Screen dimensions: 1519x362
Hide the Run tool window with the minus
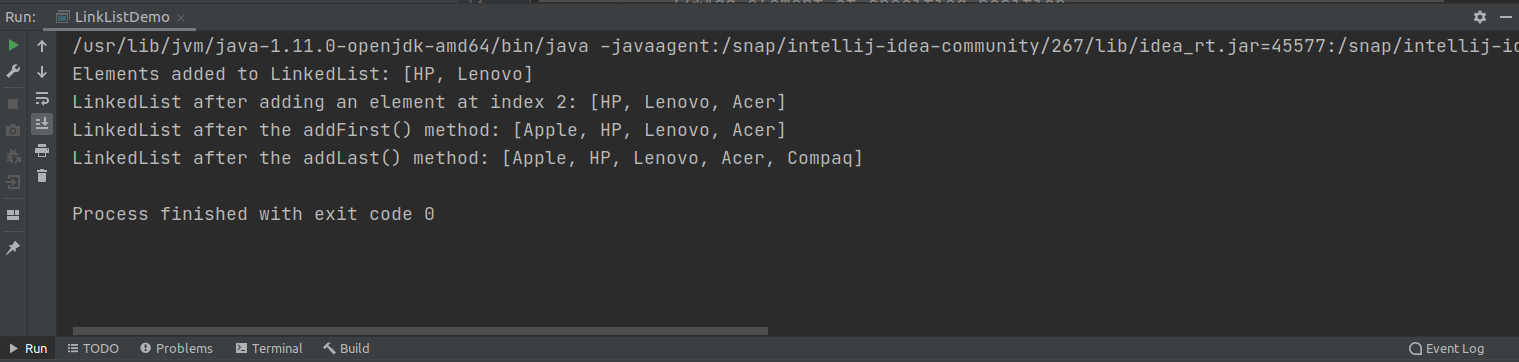pos(1503,17)
